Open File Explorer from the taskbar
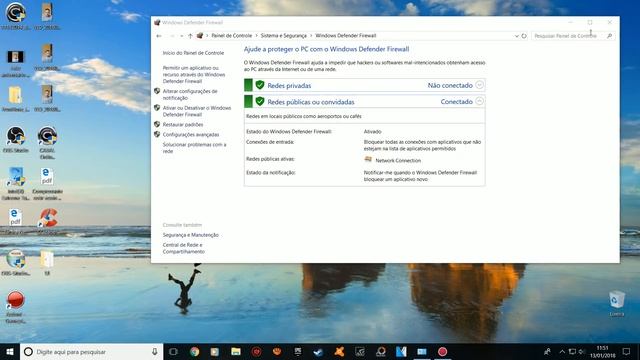The image size is (640, 360). coord(236,351)
